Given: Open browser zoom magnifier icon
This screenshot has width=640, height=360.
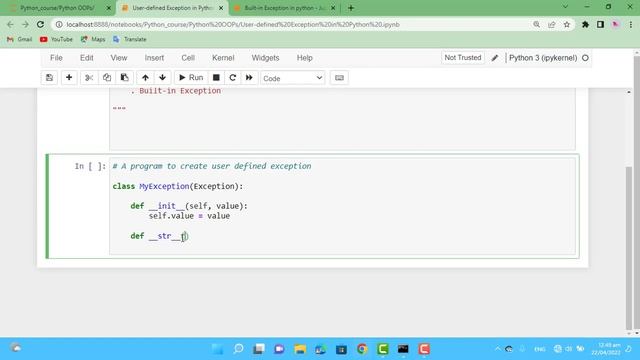Looking at the screenshot, I should pyautogui.click(x=536, y=24).
